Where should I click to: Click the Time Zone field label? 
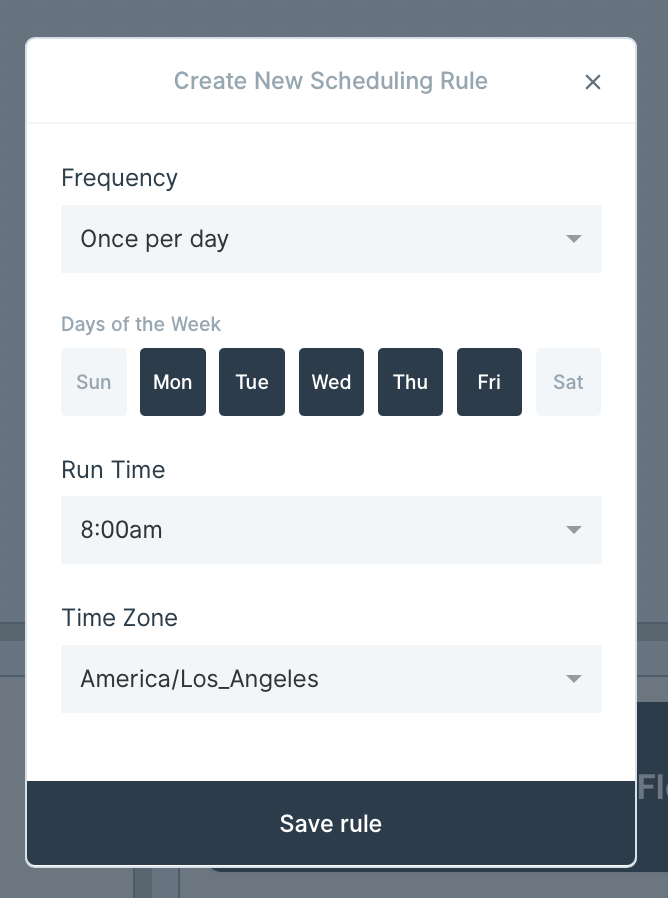tap(119, 618)
